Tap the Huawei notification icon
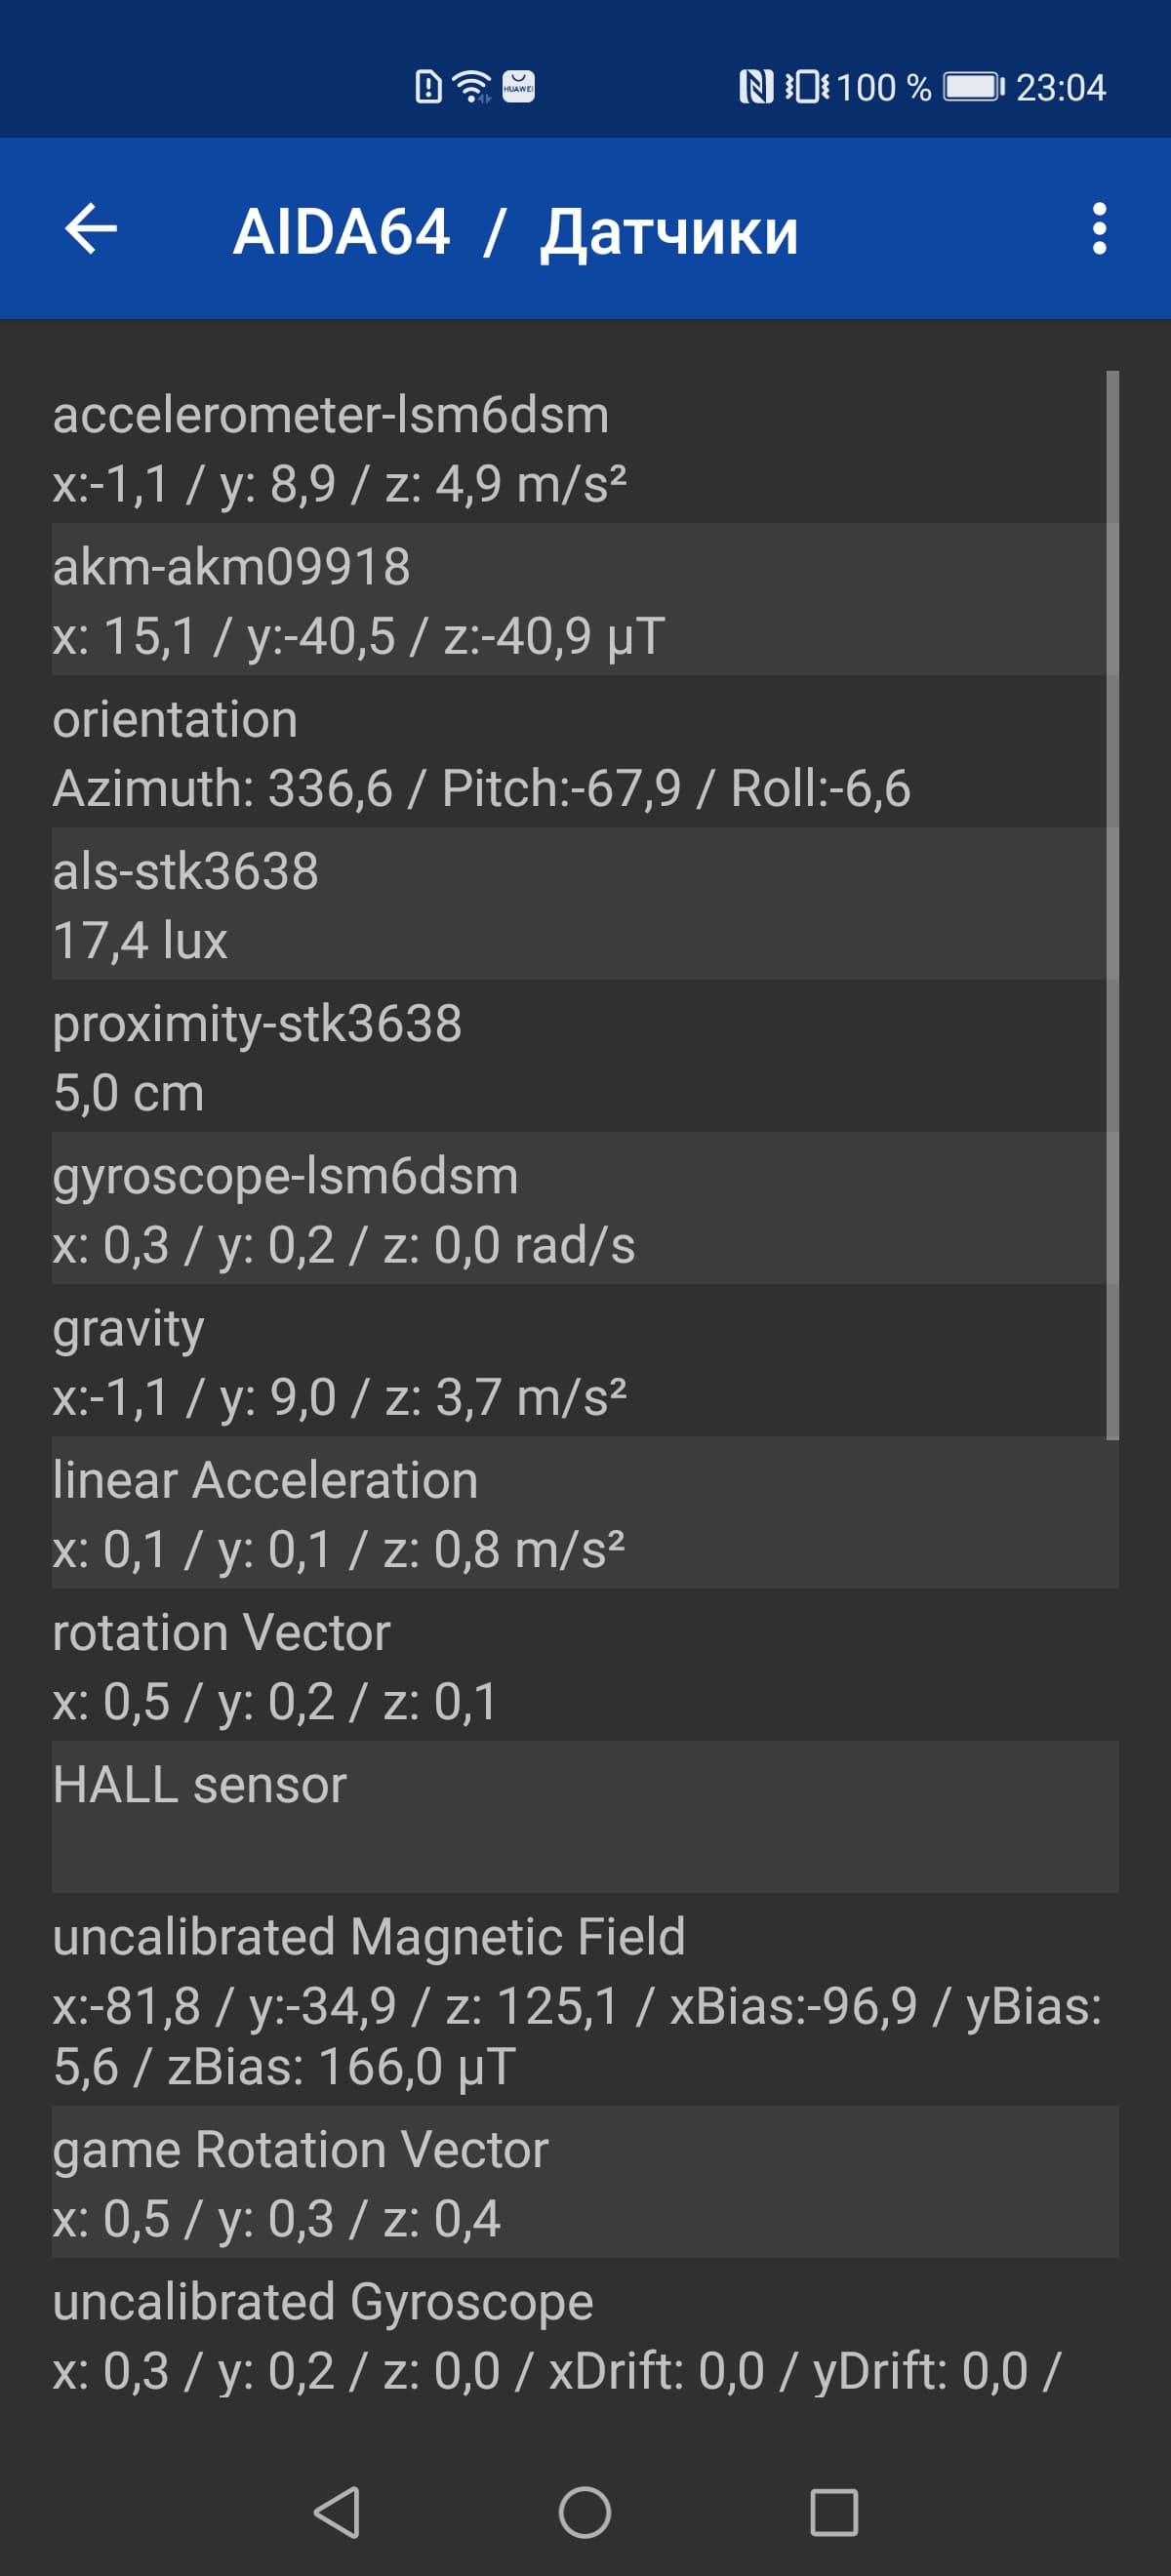1171x2576 pixels. [x=517, y=87]
